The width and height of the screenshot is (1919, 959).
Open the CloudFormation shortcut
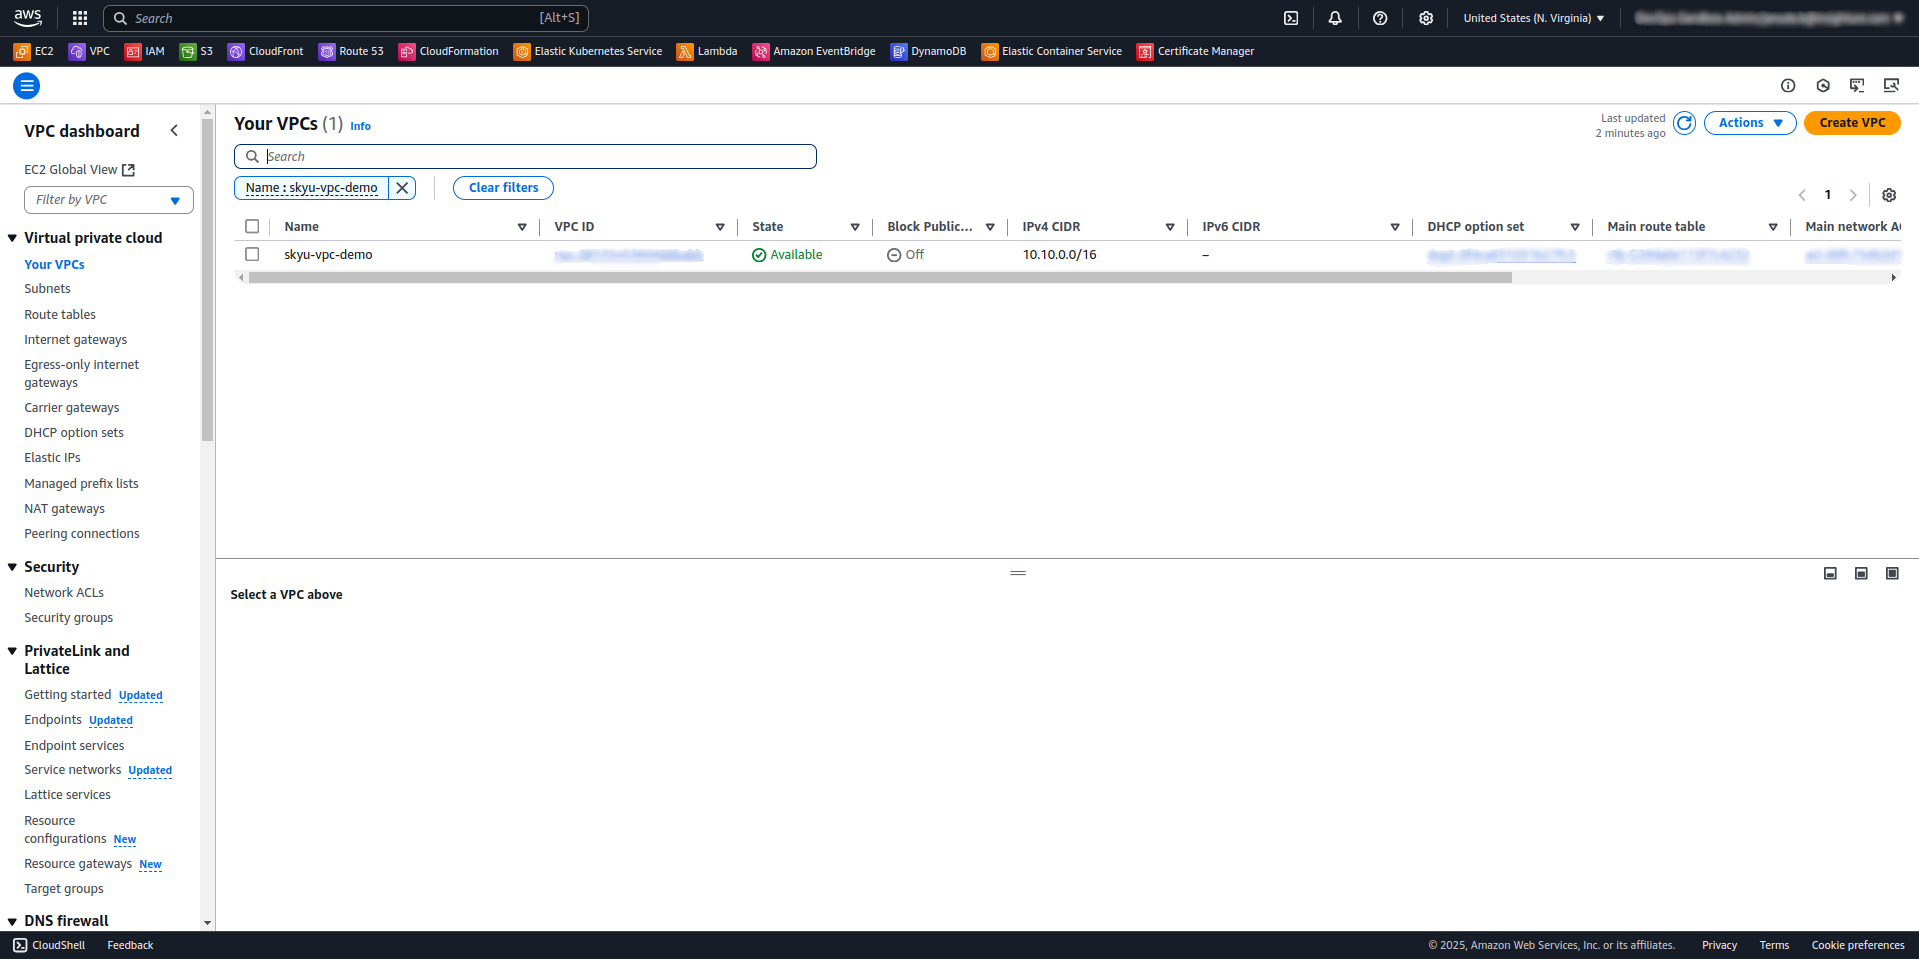tap(449, 52)
